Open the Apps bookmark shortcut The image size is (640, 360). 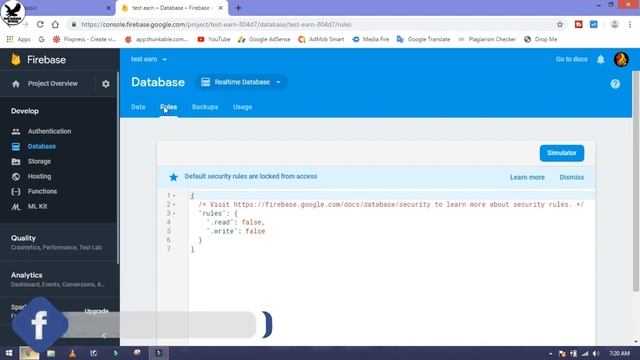click(19, 39)
